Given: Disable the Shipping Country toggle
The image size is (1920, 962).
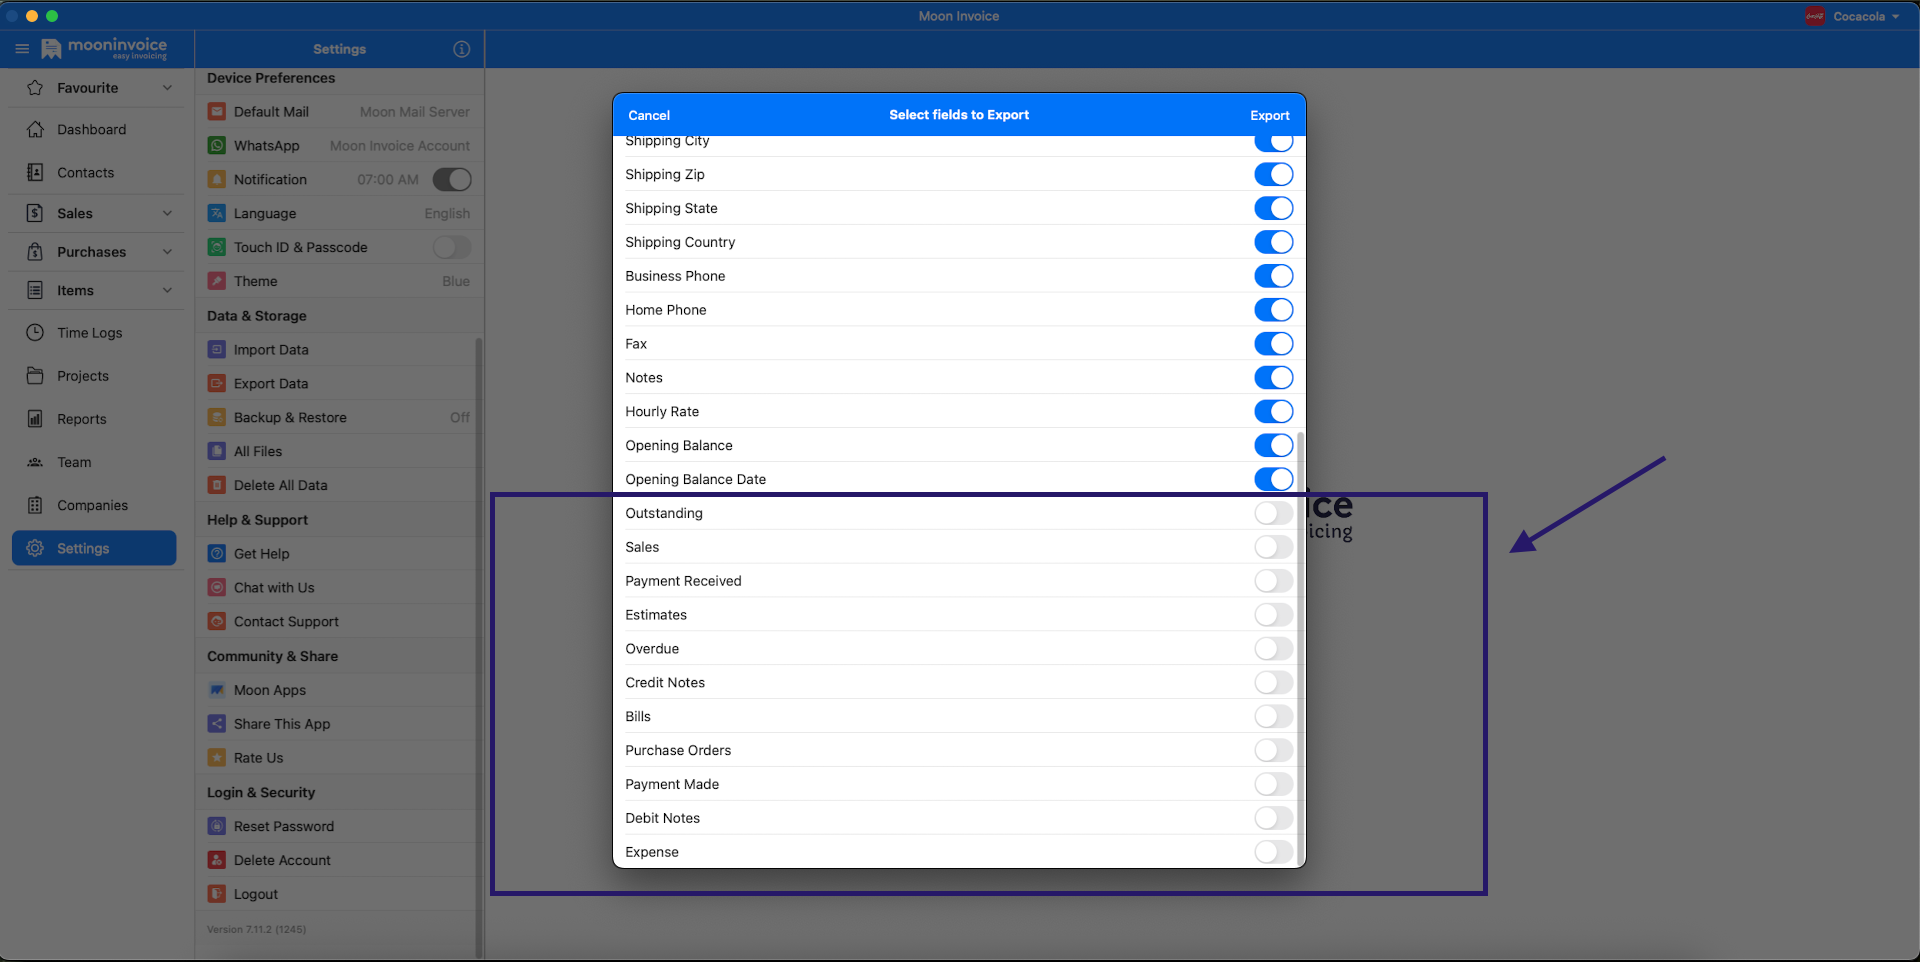Looking at the screenshot, I should pyautogui.click(x=1273, y=242).
